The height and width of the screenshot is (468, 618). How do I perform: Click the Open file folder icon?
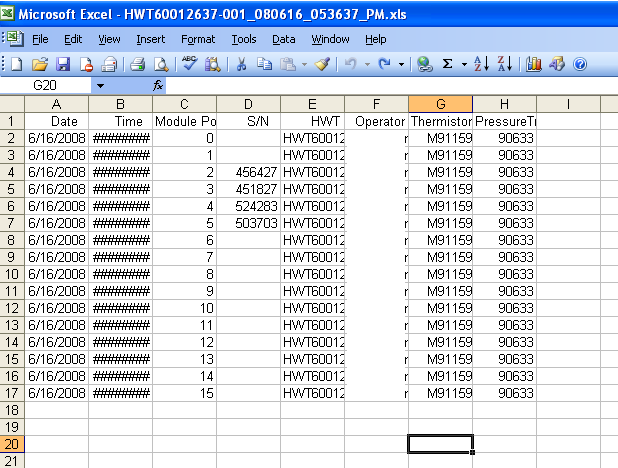[39, 64]
